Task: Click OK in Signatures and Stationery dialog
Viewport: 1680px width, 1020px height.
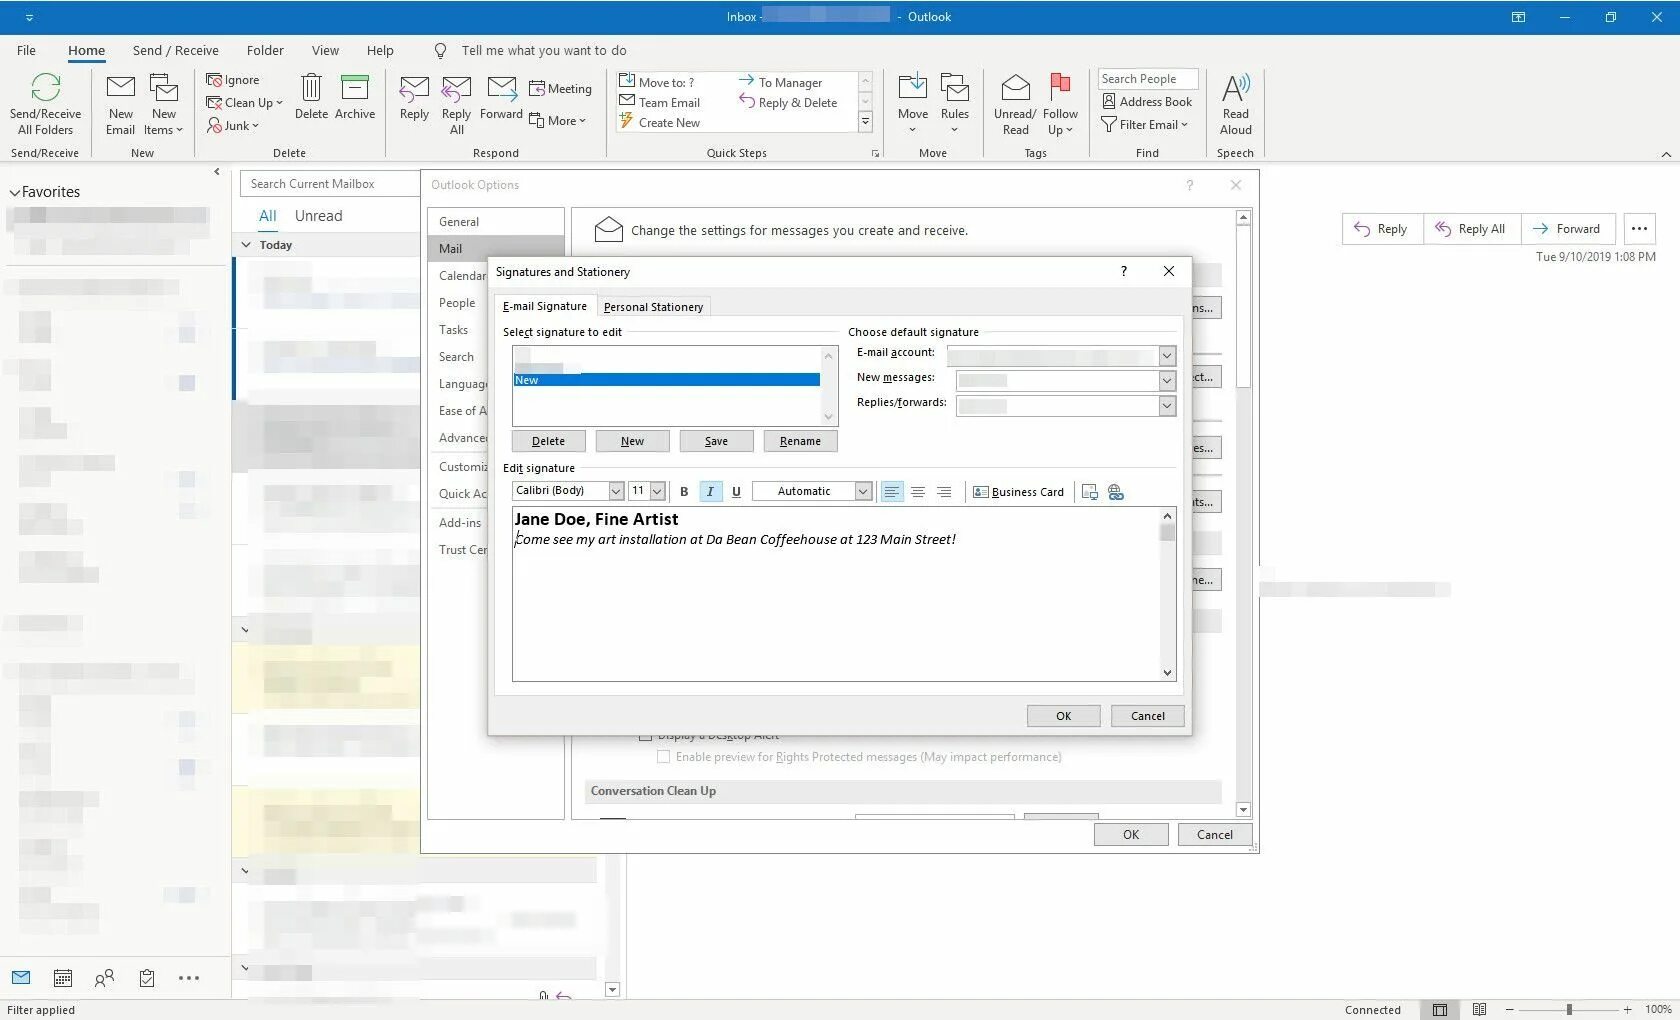Action: [1063, 716]
